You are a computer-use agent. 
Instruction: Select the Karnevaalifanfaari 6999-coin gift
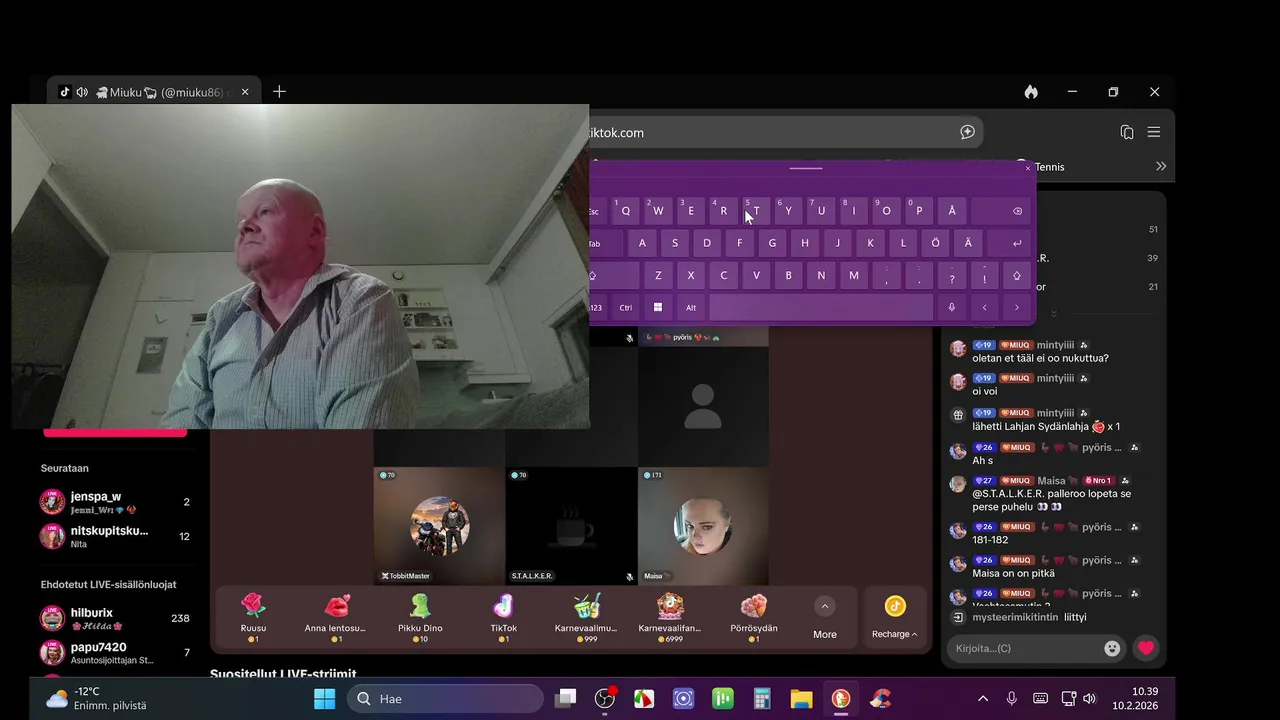(670, 617)
